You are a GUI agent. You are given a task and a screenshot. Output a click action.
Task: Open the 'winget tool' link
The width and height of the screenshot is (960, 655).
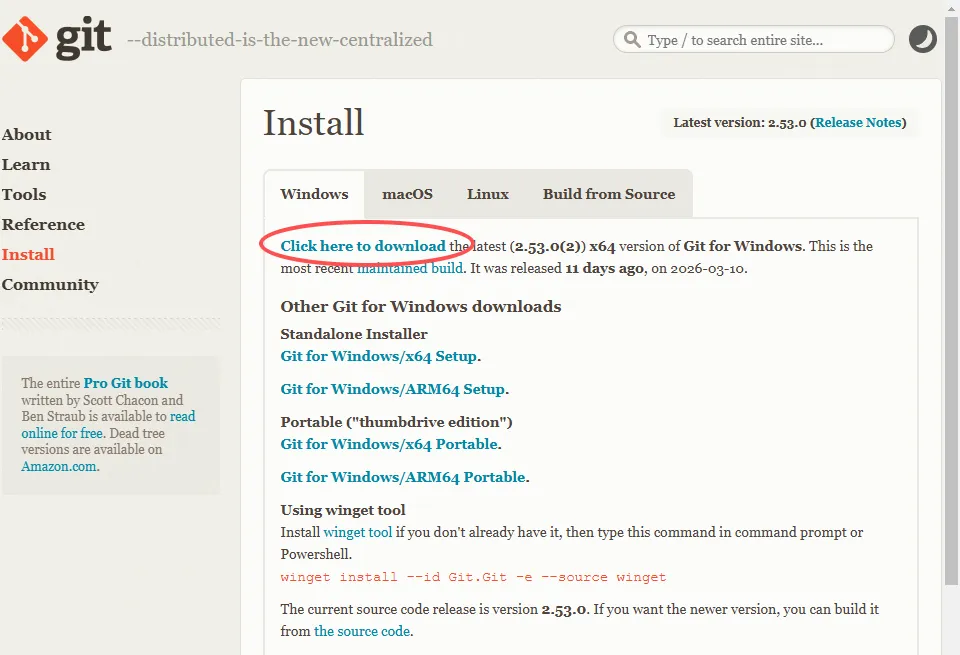click(358, 533)
